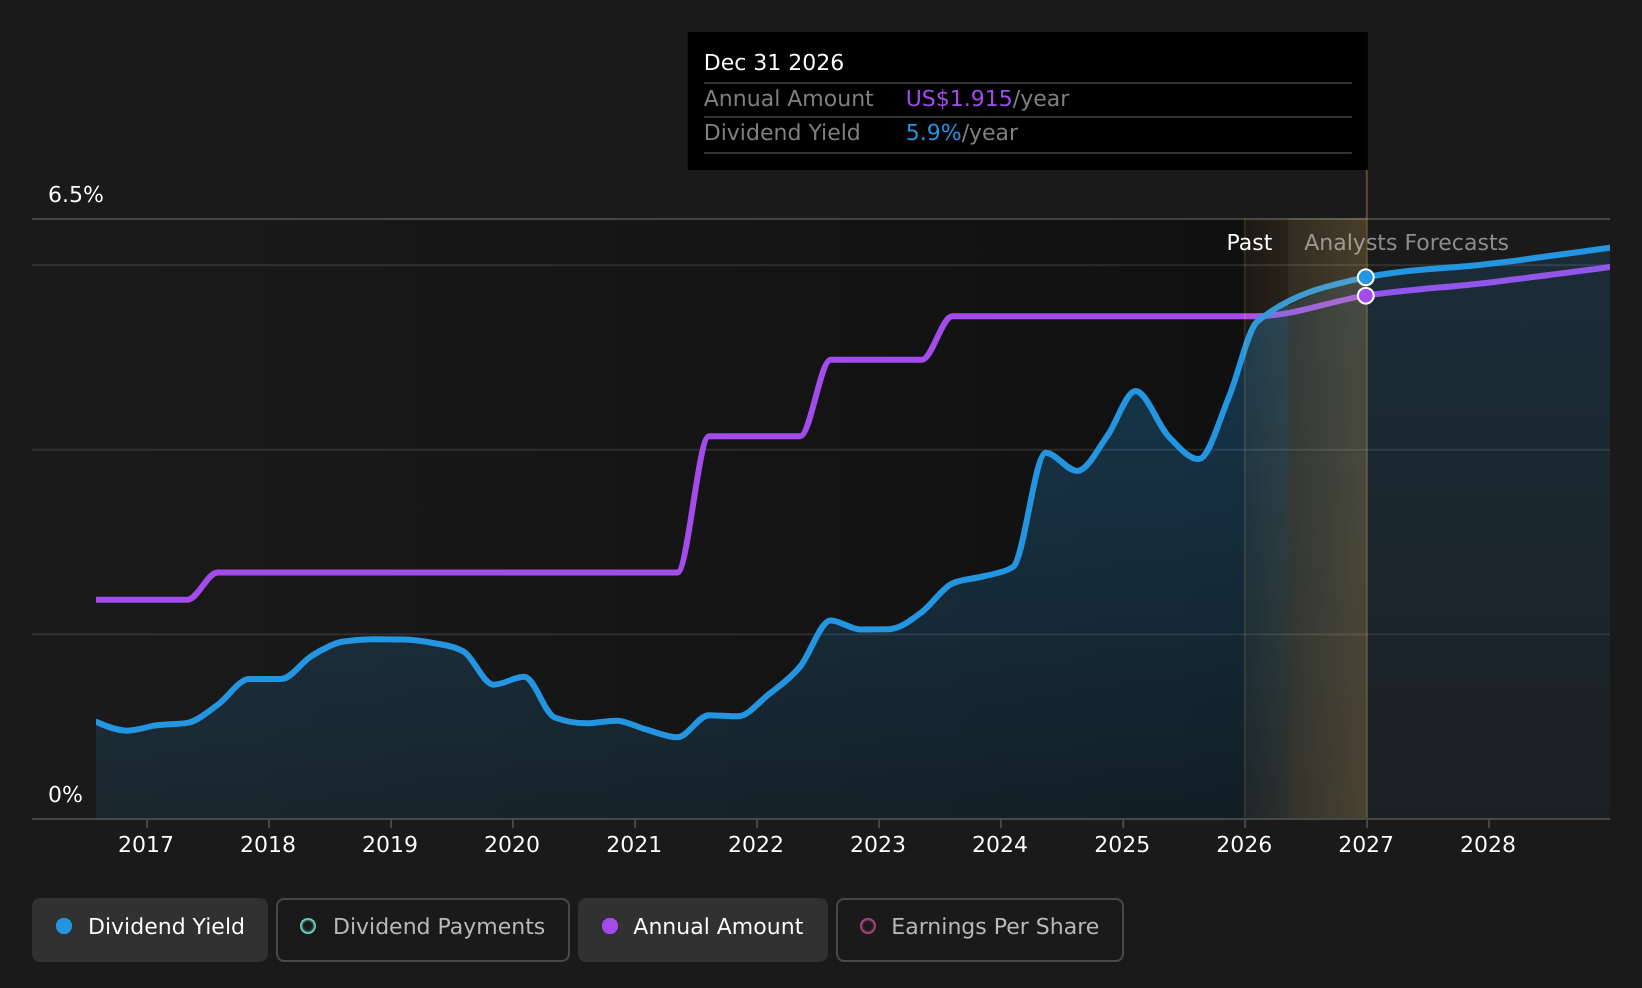
Task: Click the 2020 x-axis label
Action: (512, 845)
